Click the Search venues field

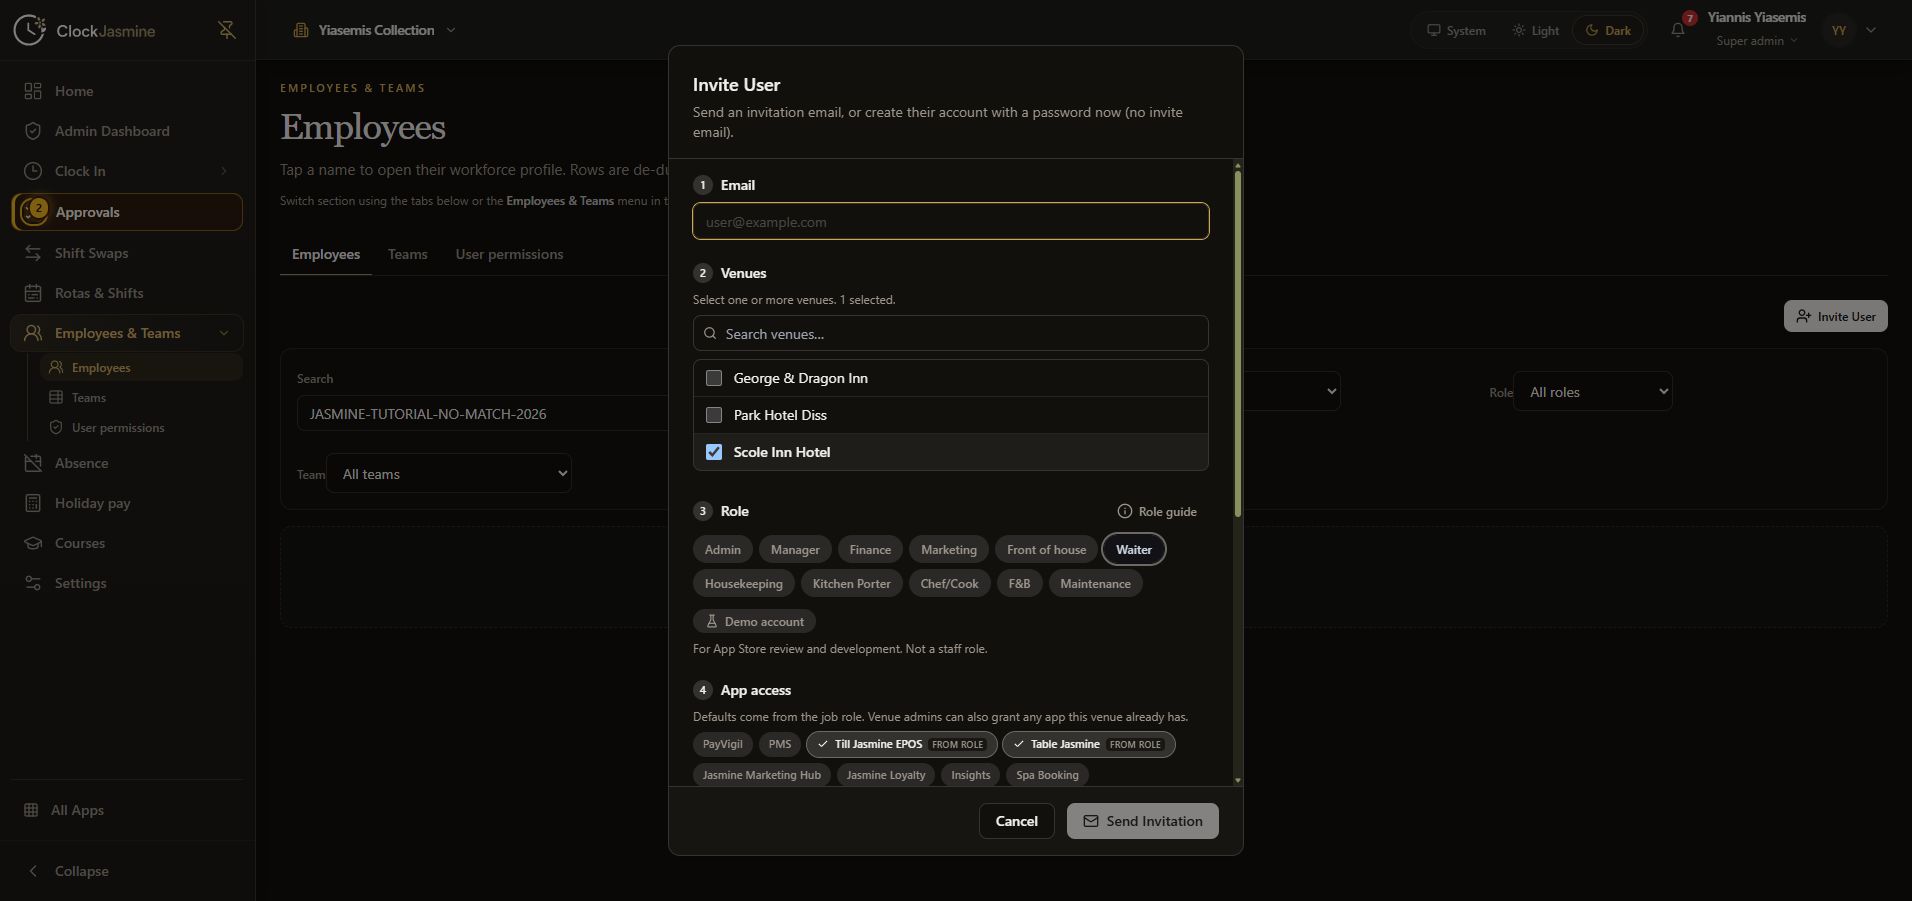(950, 333)
